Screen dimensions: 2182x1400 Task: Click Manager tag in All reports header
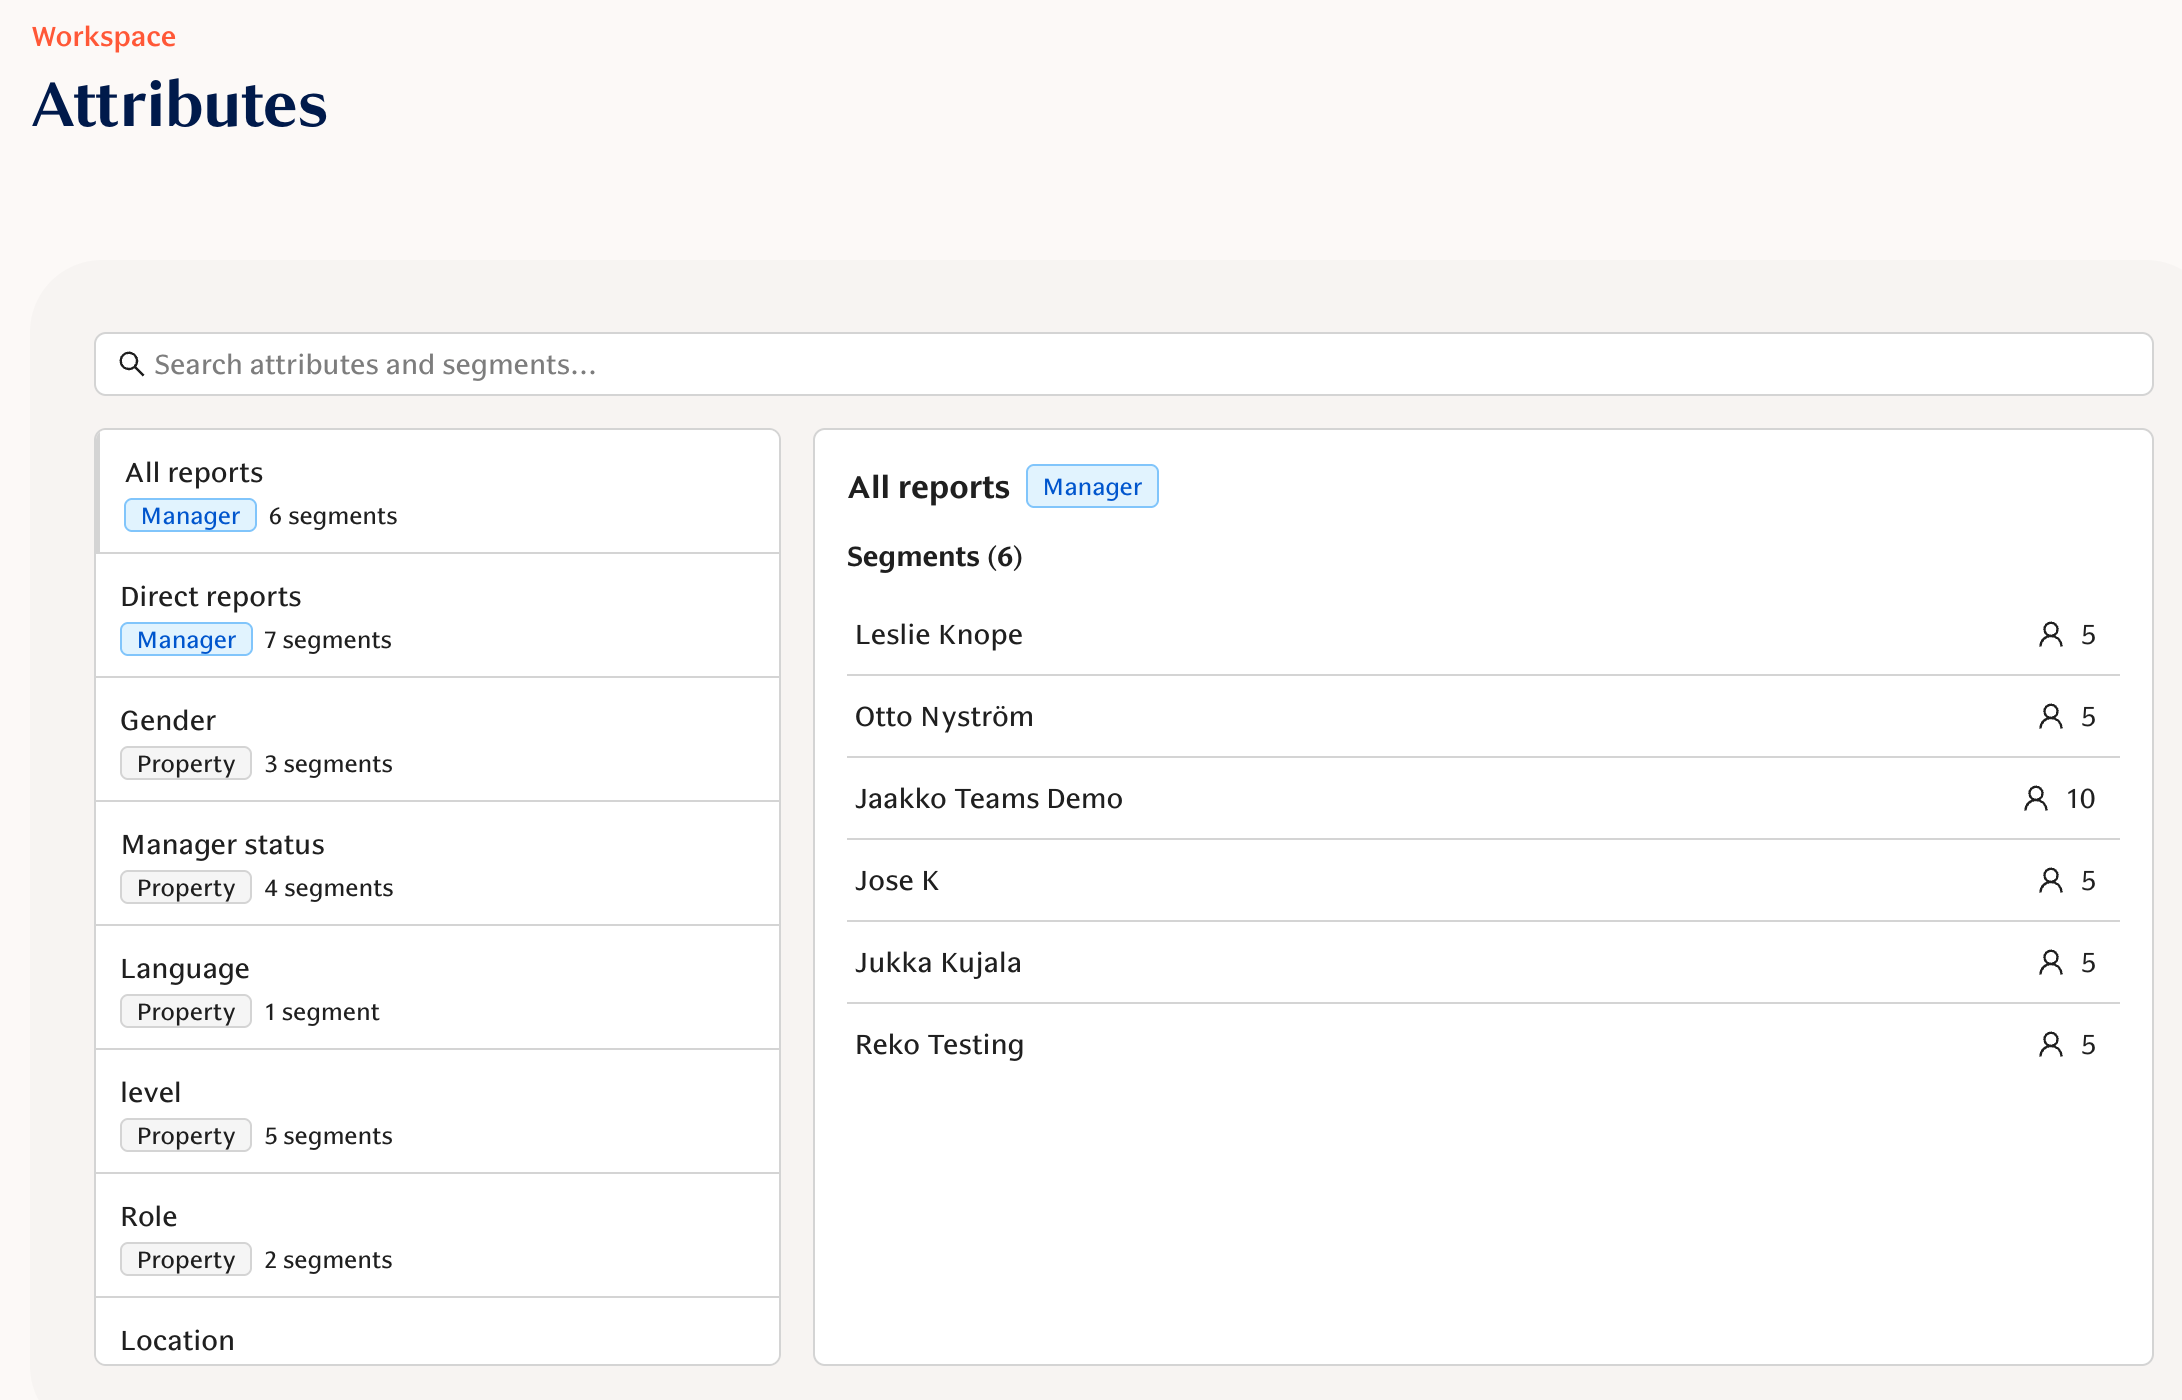coord(1092,487)
